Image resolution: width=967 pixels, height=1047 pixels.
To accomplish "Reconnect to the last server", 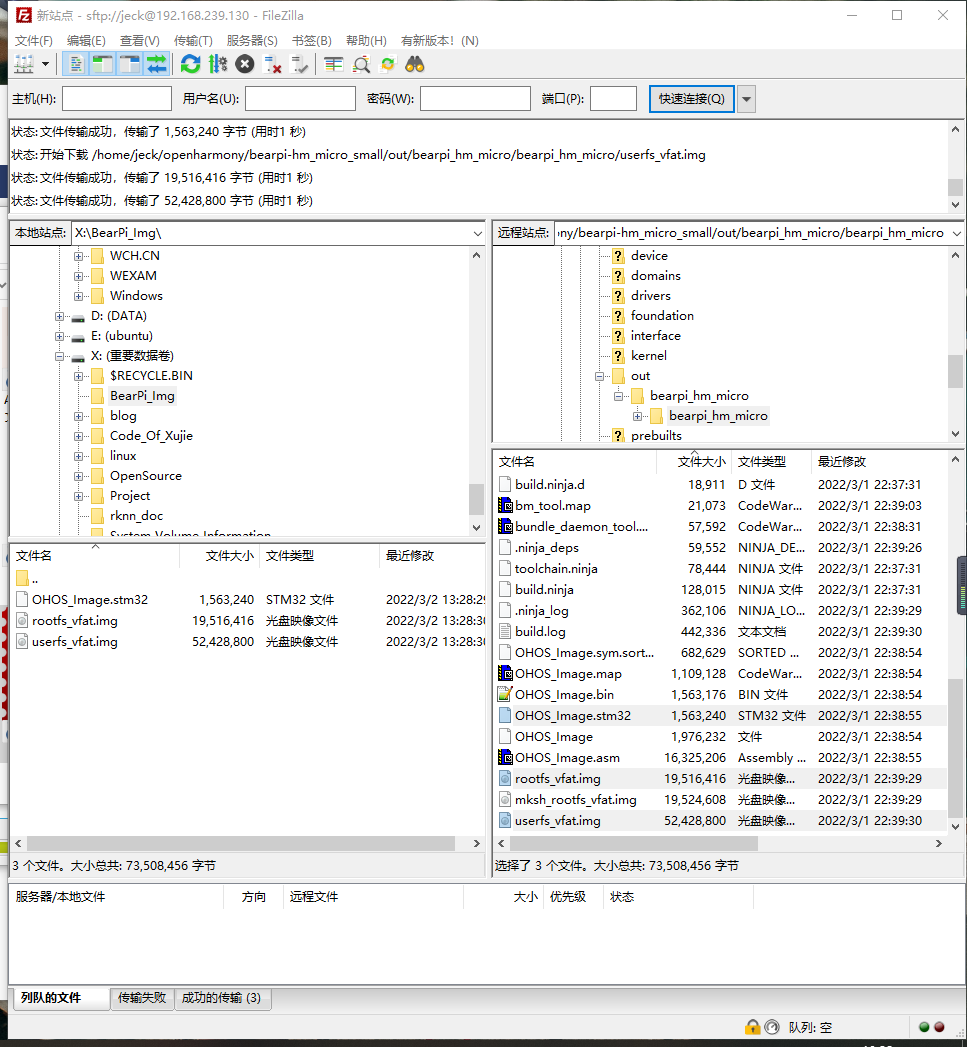I will (x=300, y=65).
